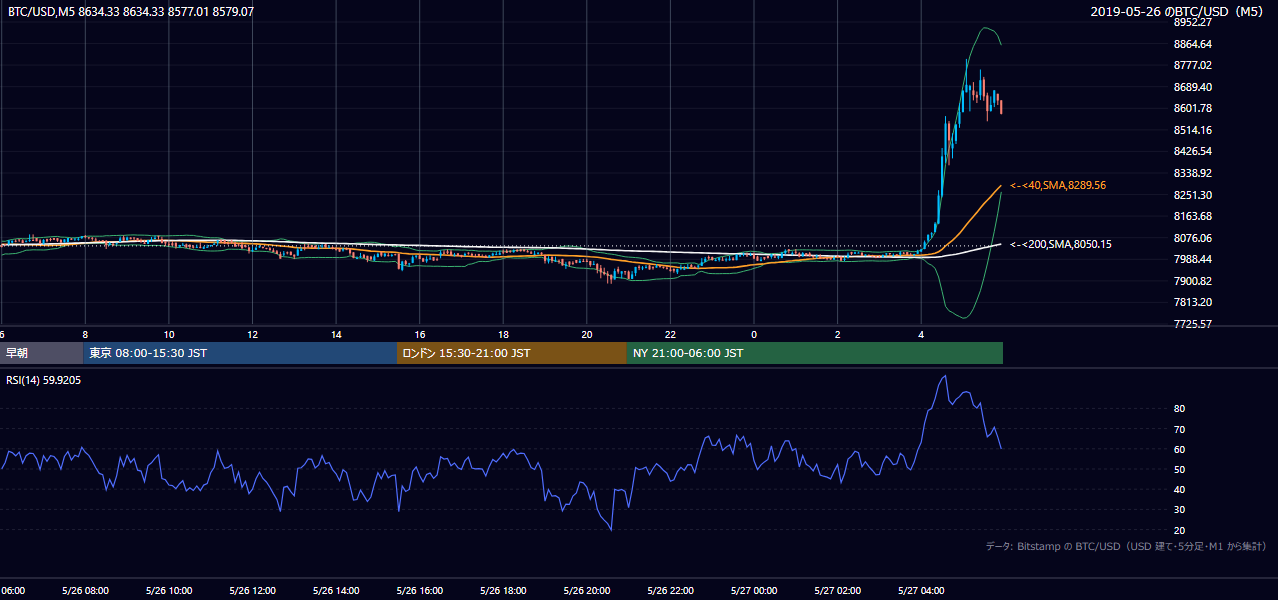Screen dimensions: 1278x600
Task: Click hour tick 20 under price chart
Action: (587, 335)
